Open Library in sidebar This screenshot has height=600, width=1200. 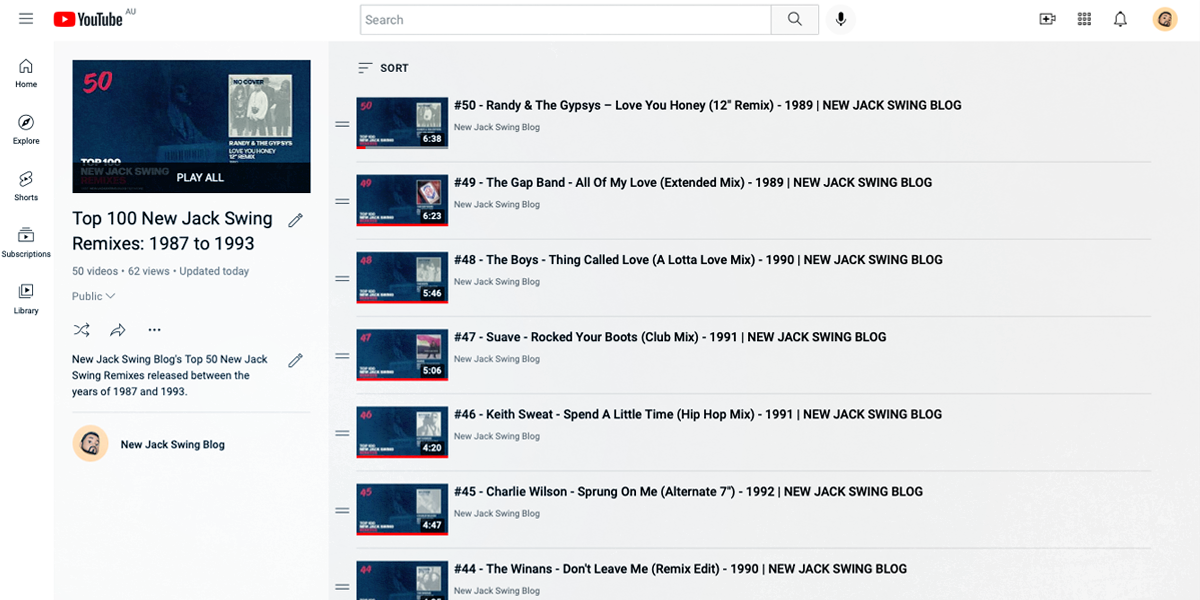point(26,299)
